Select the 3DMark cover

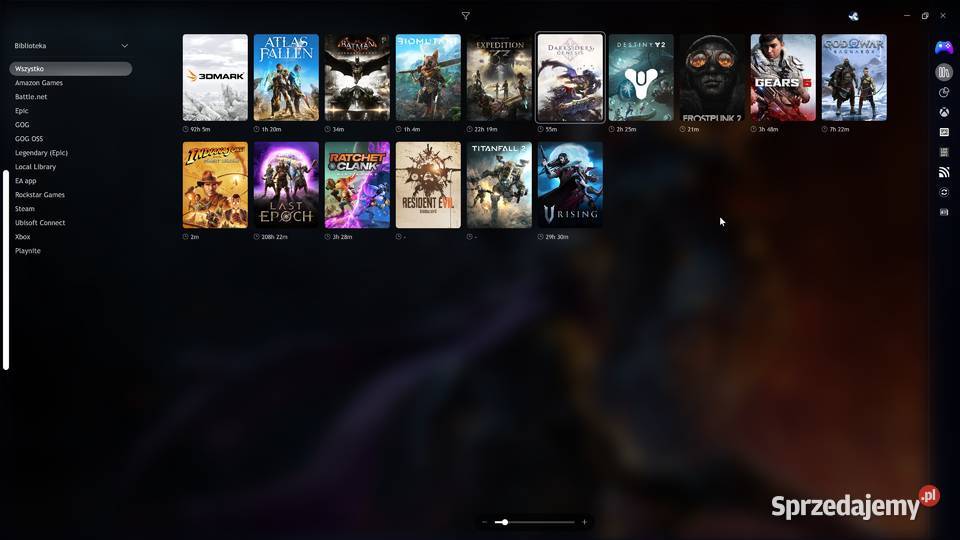215,77
